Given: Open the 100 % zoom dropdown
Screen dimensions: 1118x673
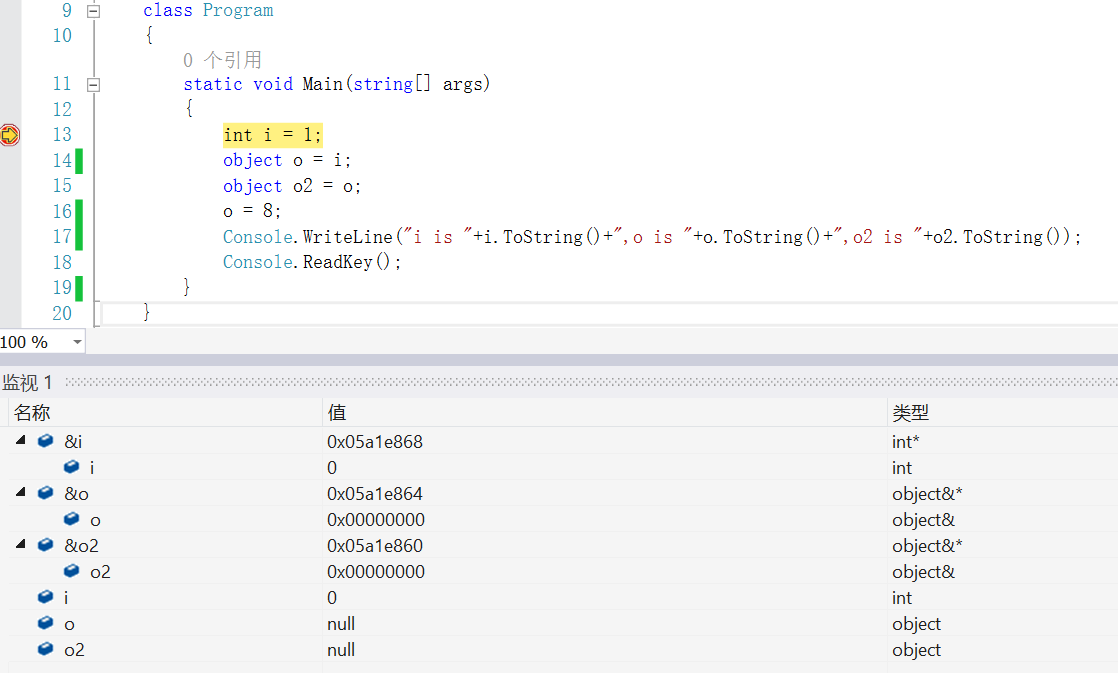Looking at the screenshot, I should 77,342.
